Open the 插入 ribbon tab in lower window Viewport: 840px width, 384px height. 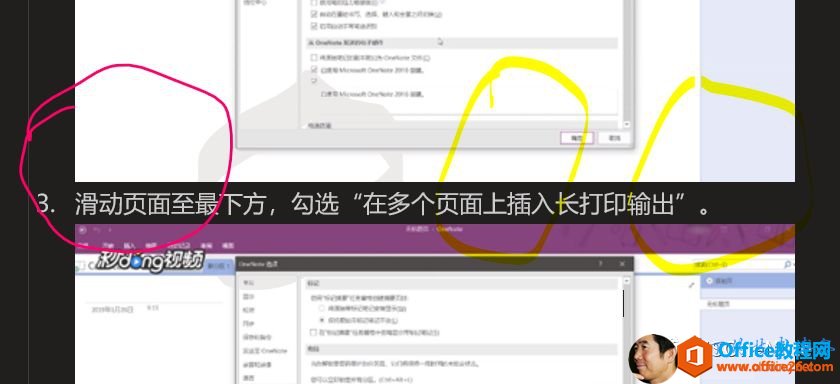point(130,245)
